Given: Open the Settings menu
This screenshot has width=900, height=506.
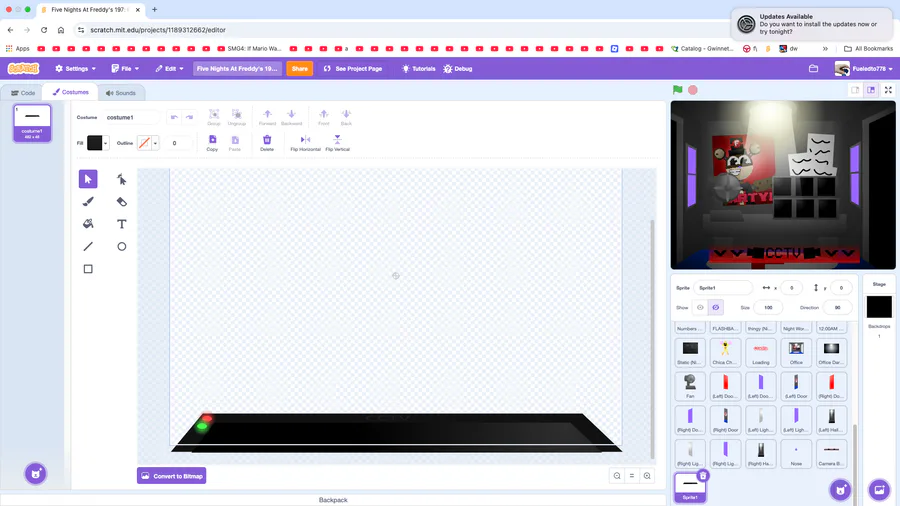Looking at the screenshot, I should [x=75, y=68].
